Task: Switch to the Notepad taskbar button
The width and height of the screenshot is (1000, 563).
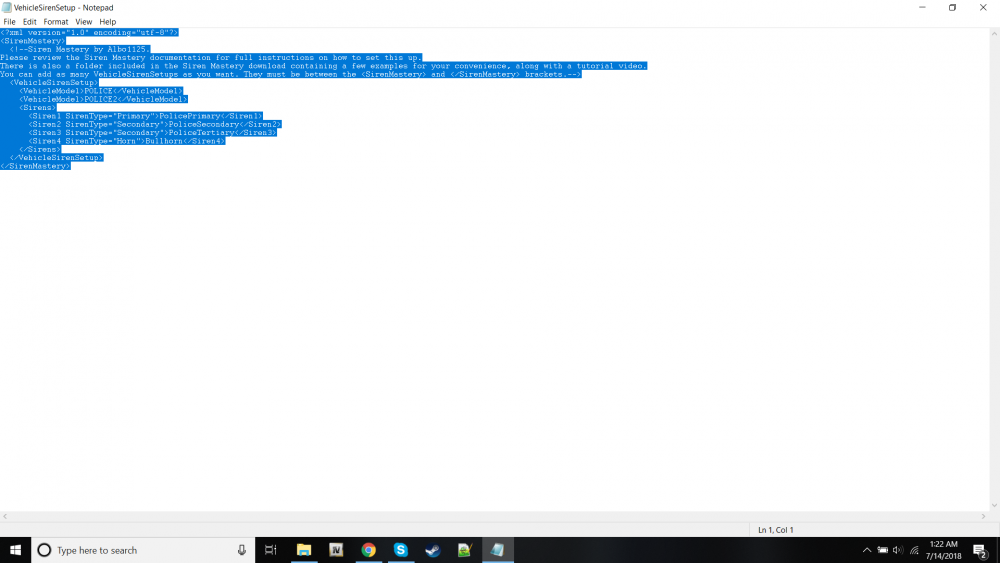Action: pos(497,550)
